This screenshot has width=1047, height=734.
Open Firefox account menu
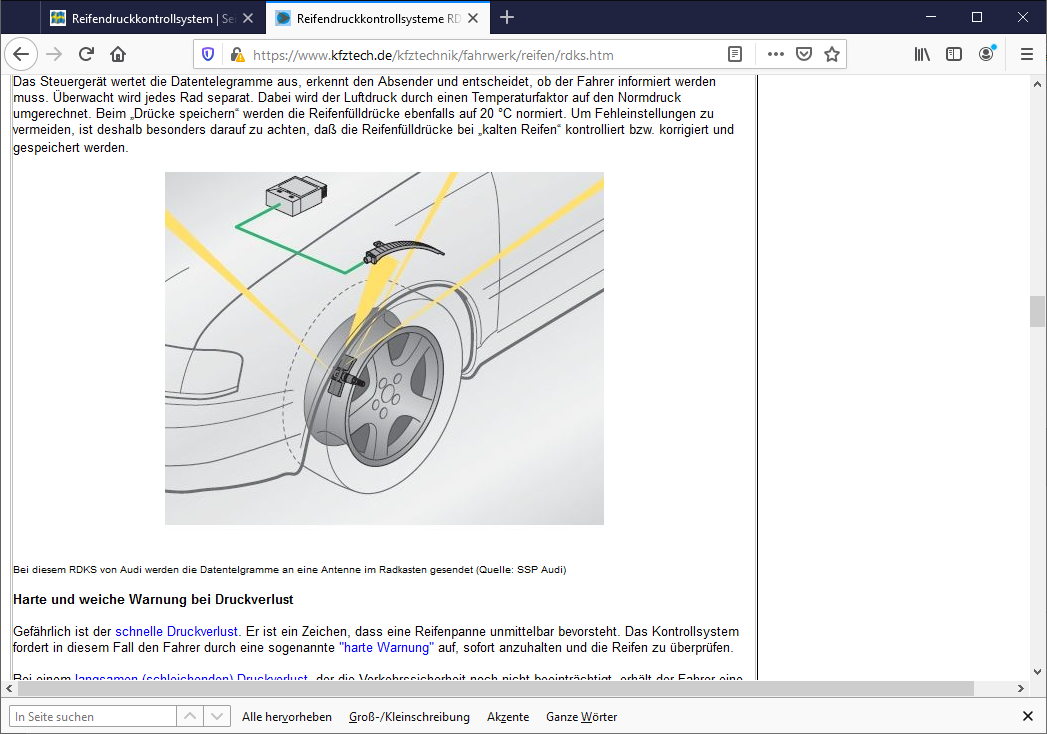pyautogui.click(x=986, y=54)
